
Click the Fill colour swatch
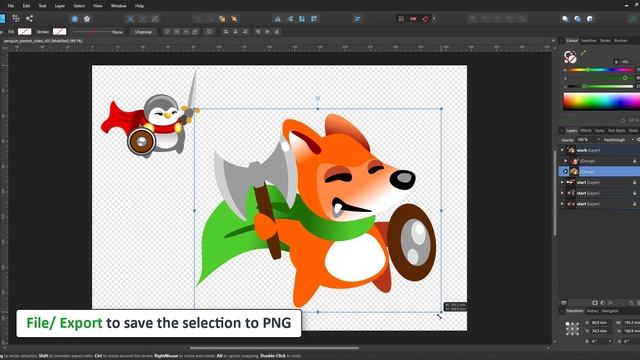24,31
